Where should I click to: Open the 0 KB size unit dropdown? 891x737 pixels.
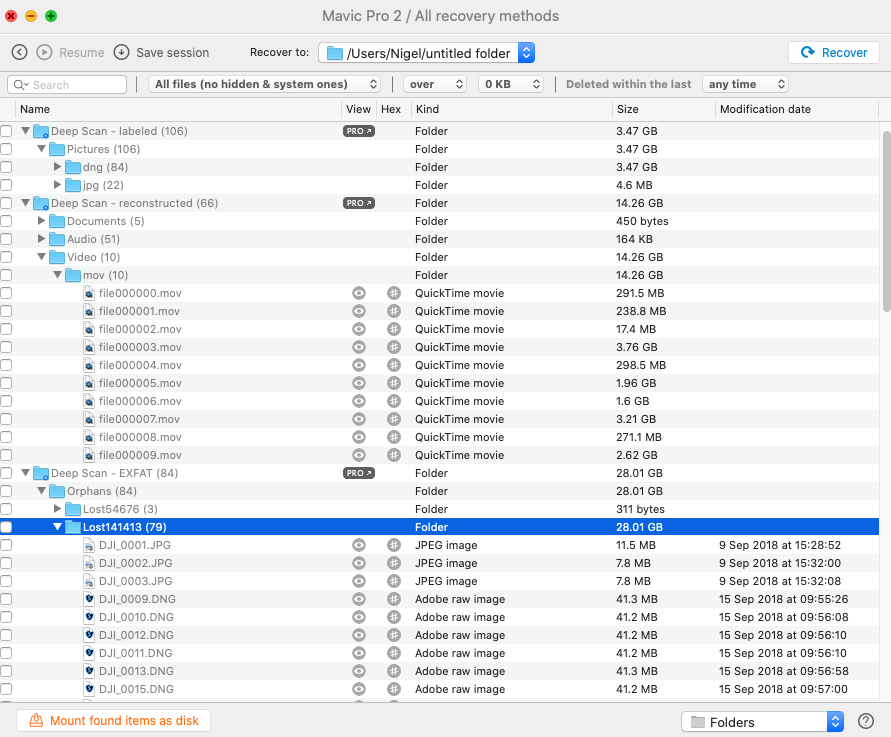[511, 84]
